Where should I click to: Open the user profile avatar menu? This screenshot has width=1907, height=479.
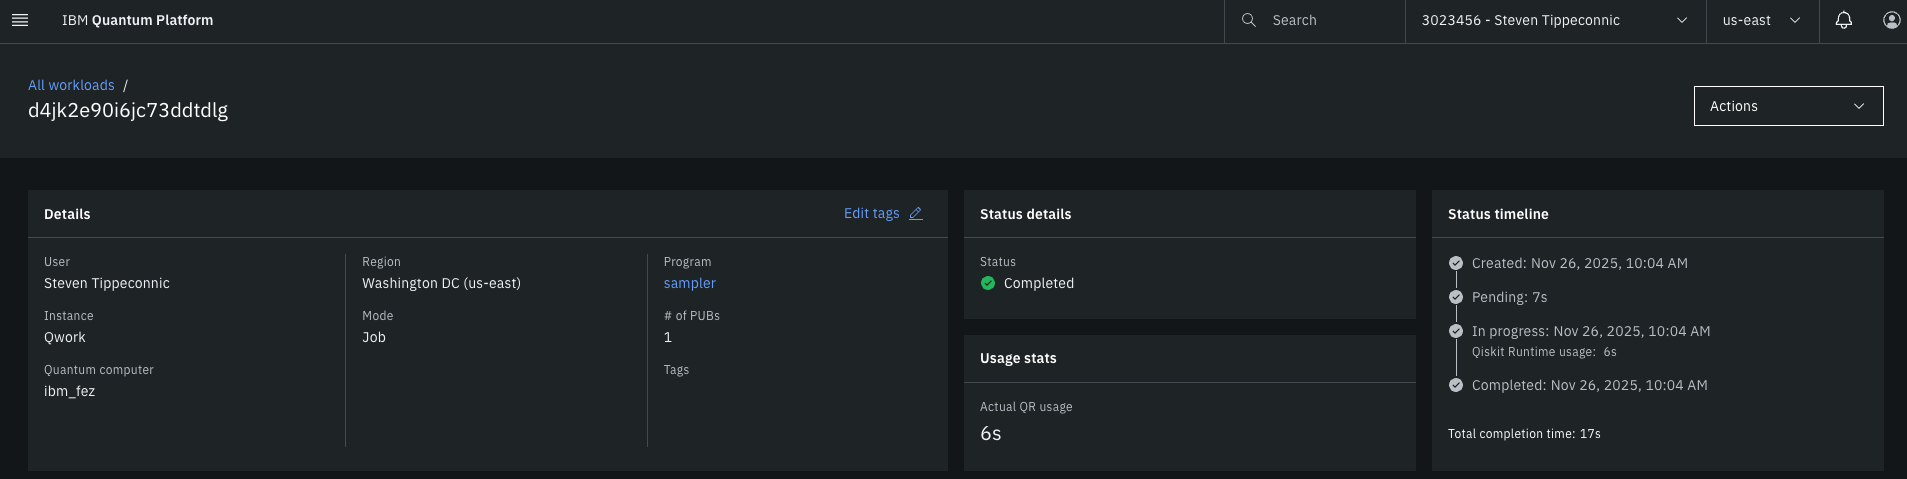[1890, 20]
